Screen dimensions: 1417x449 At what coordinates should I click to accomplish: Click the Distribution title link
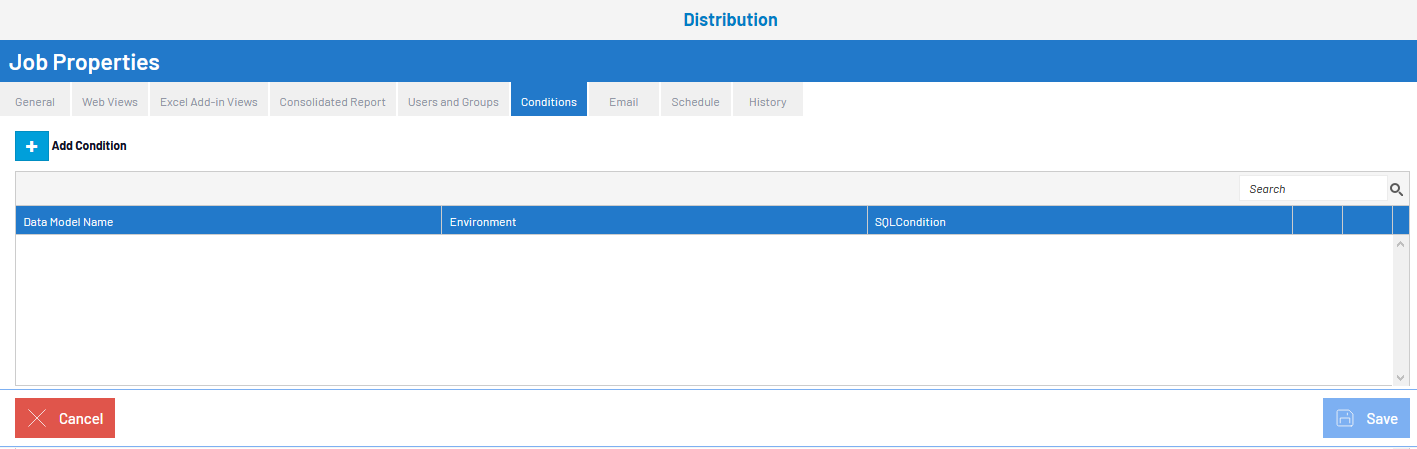click(x=730, y=20)
